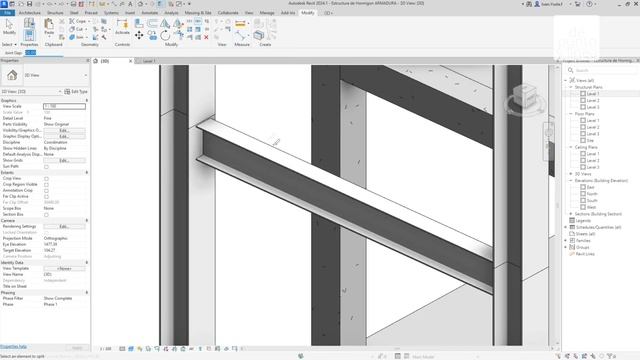Switch to the Architecture ribbon tab
Image resolution: width=640 pixels, height=360 pixels.
tap(30, 13)
